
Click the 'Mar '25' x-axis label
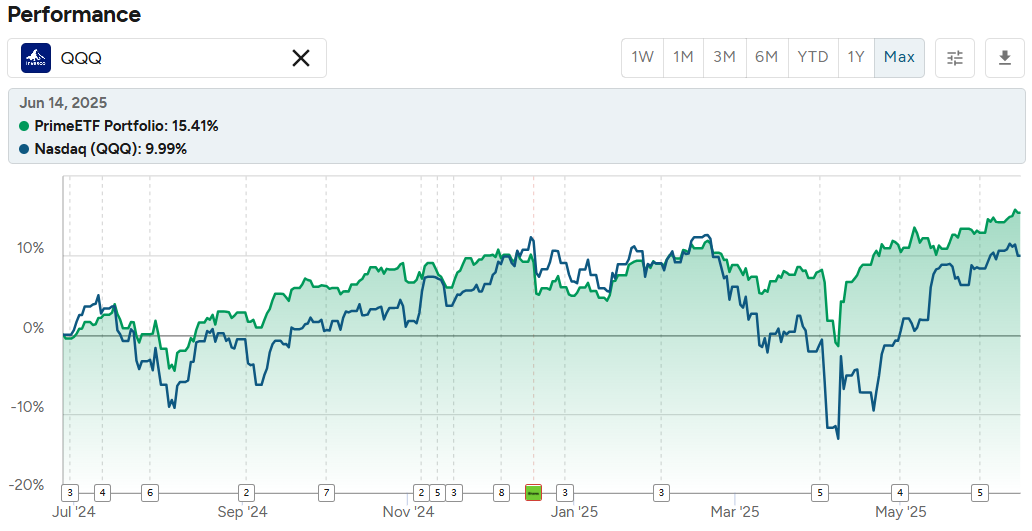click(735, 512)
